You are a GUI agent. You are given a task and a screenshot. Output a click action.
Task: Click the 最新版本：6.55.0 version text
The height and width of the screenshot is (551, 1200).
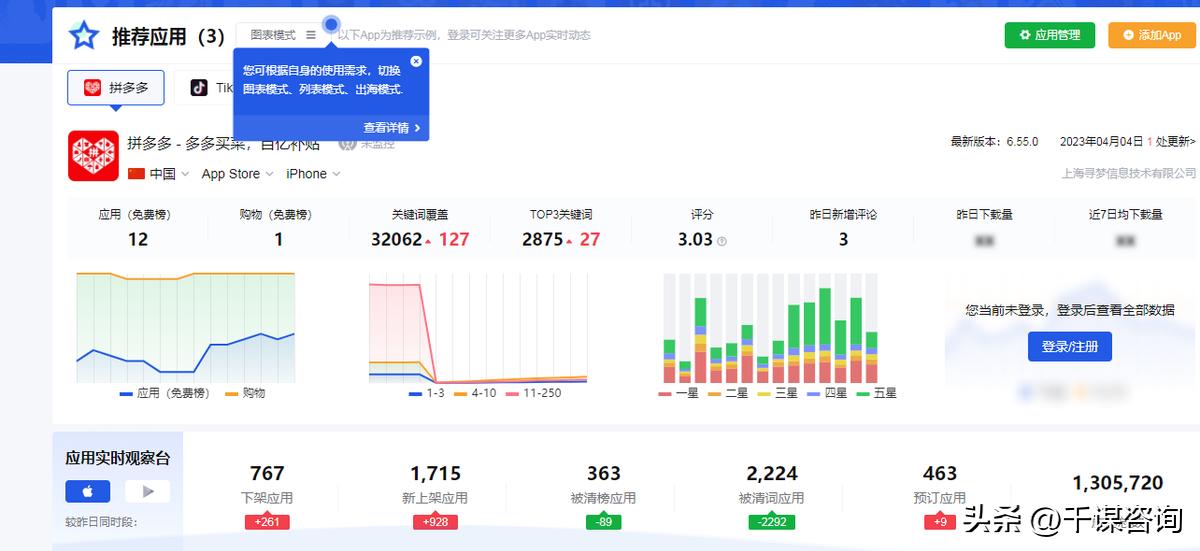pyautogui.click(x=994, y=142)
